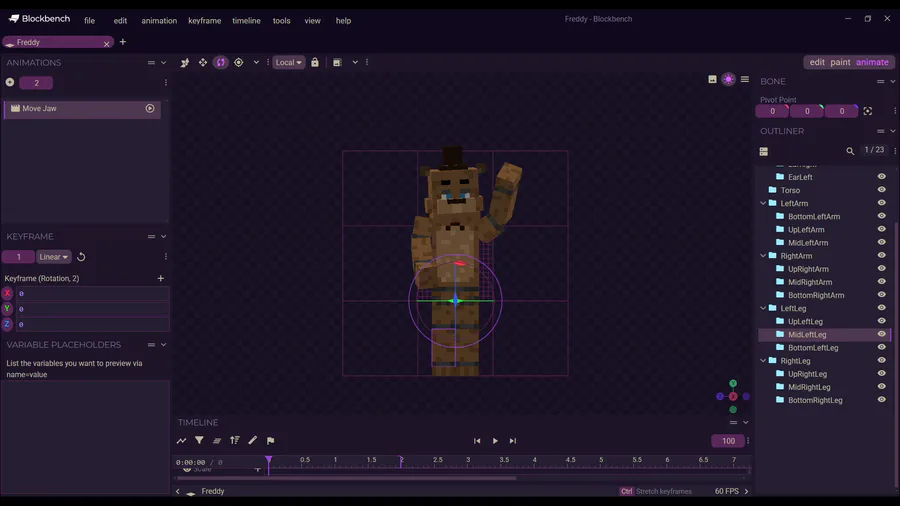Open the screenshot icon in viewport

[712, 79]
